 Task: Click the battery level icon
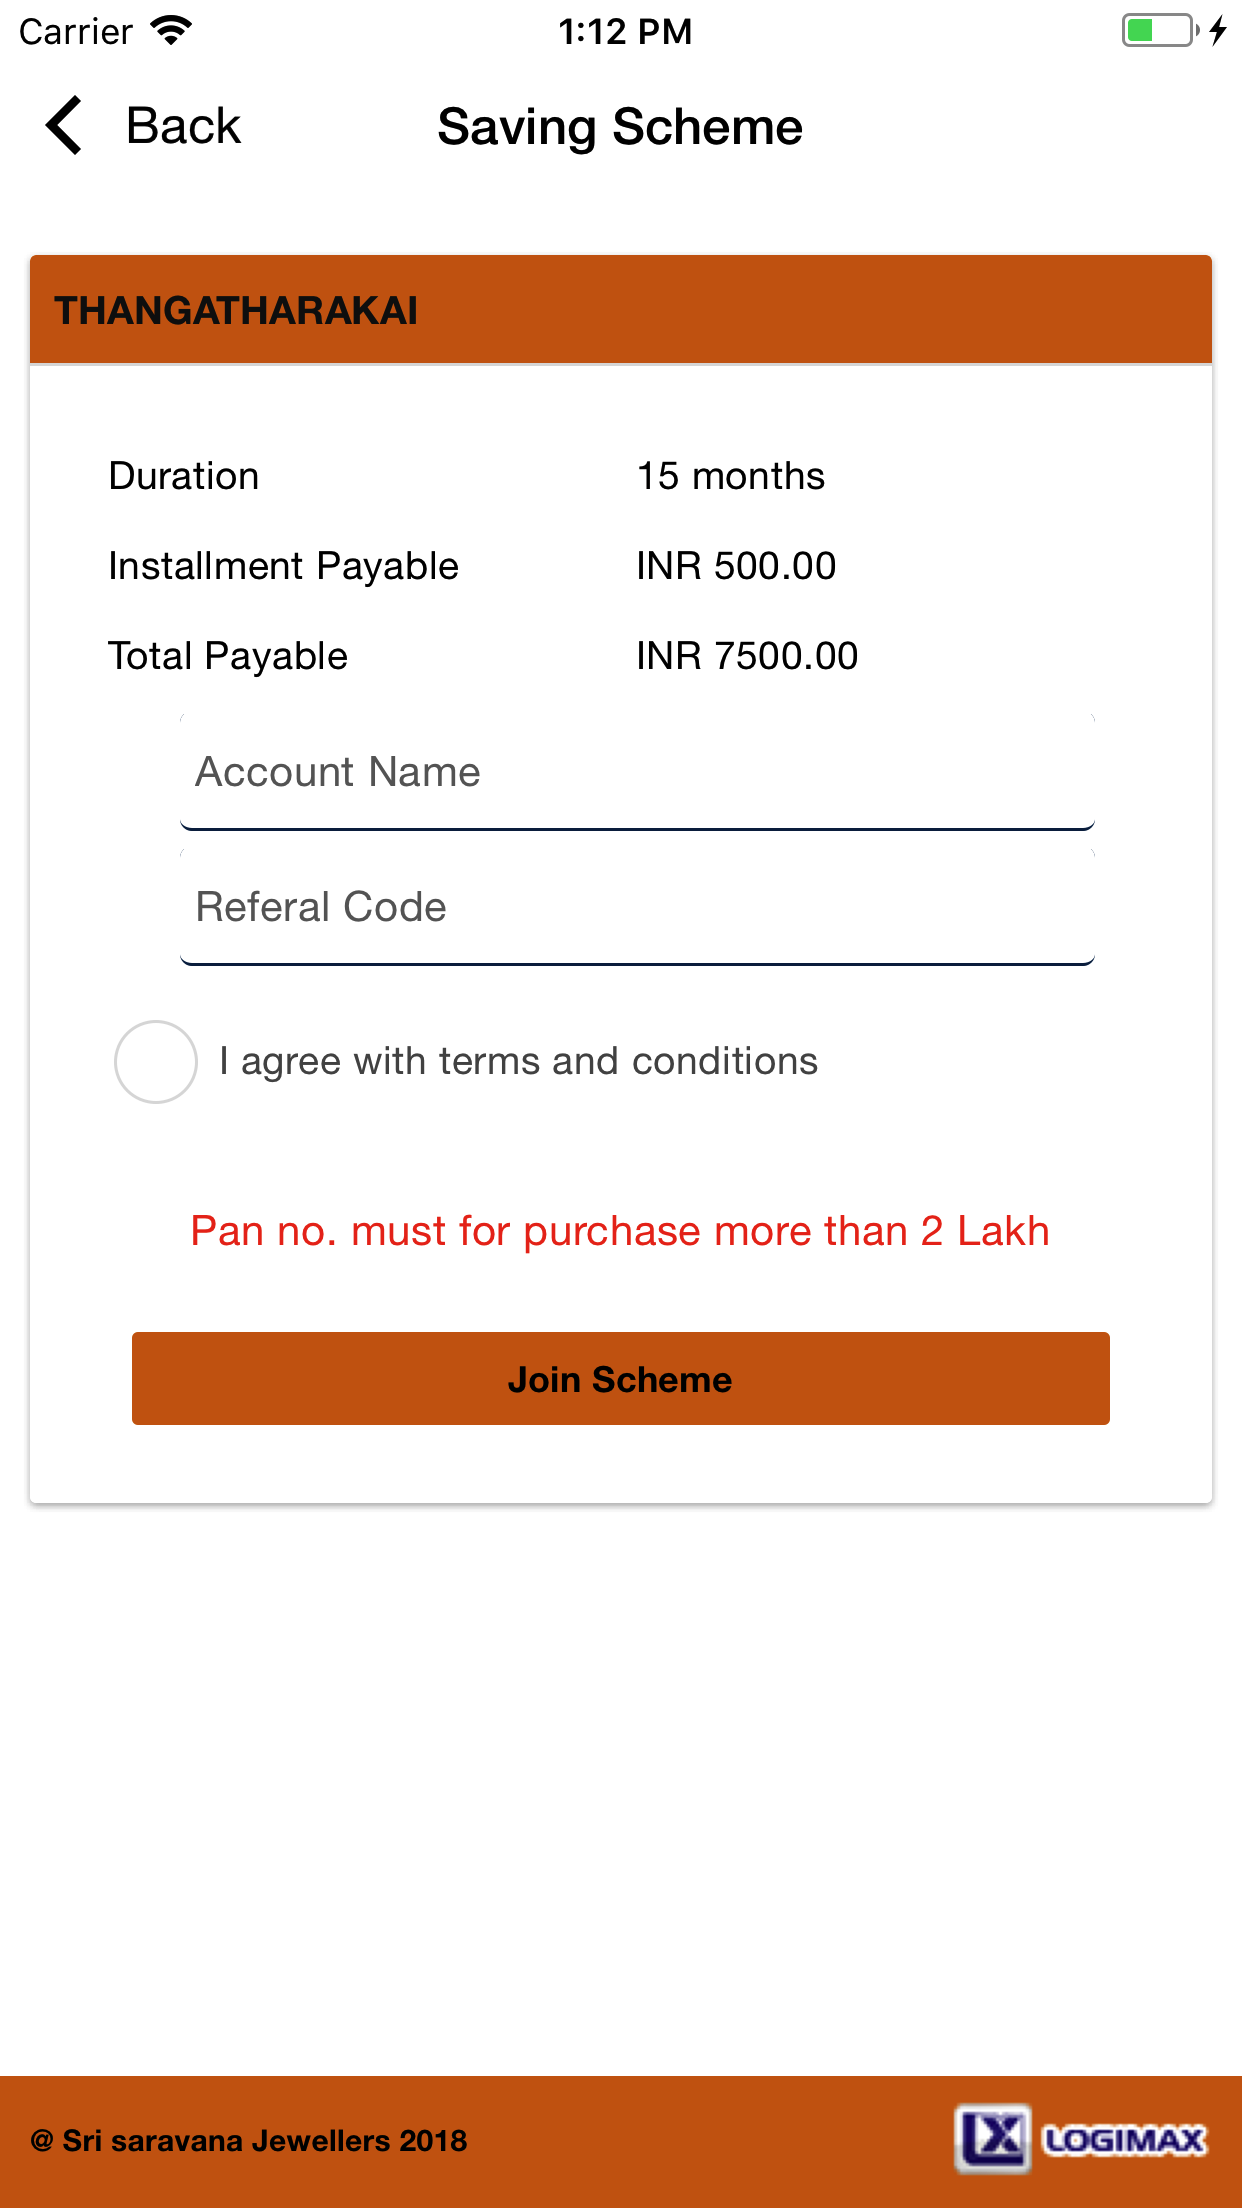[1158, 31]
